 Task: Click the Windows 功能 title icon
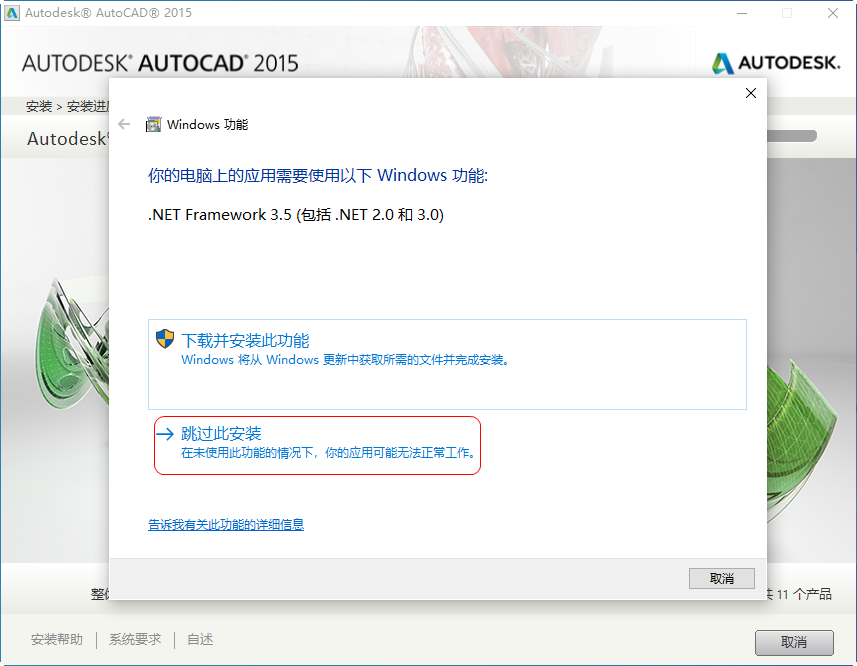click(154, 125)
